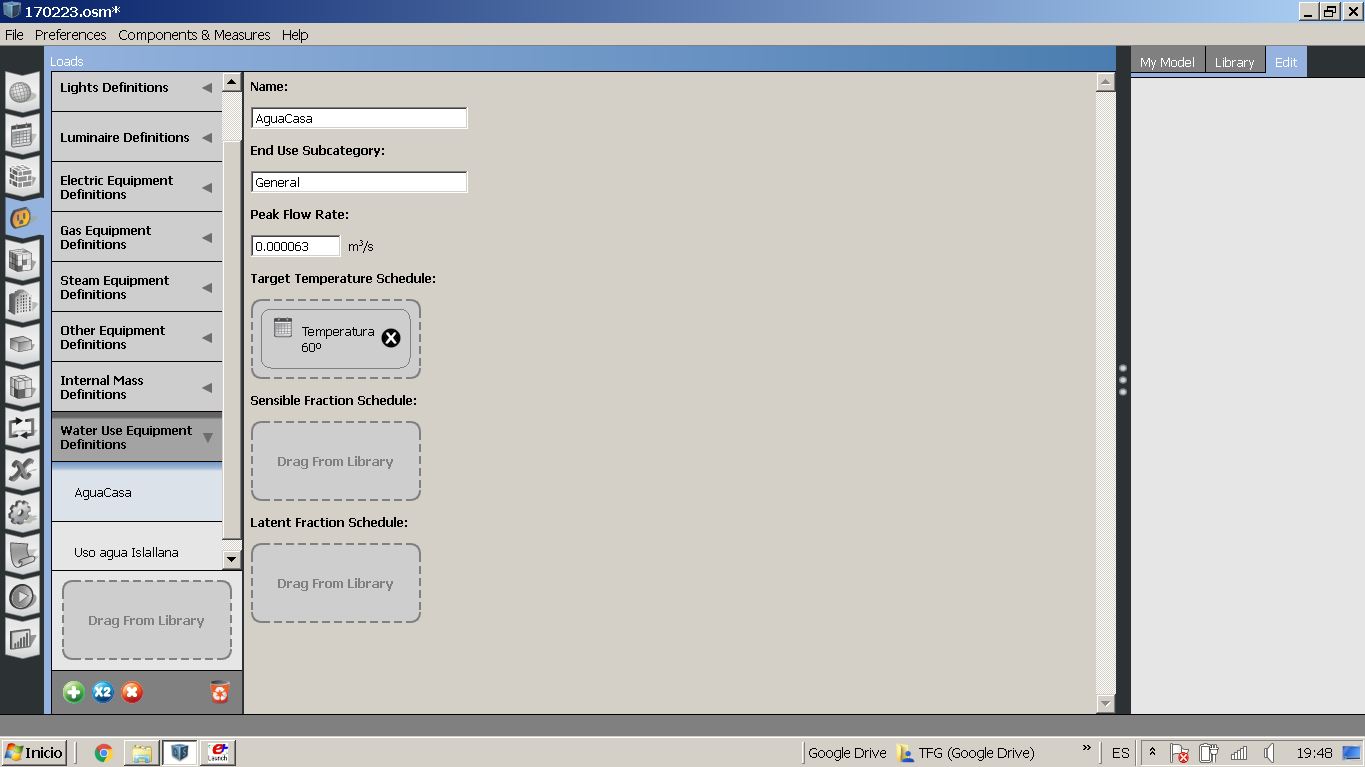The height and width of the screenshot is (767, 1365).
Task: Click the right panel splitter handle
Action: coord(1123,380)
